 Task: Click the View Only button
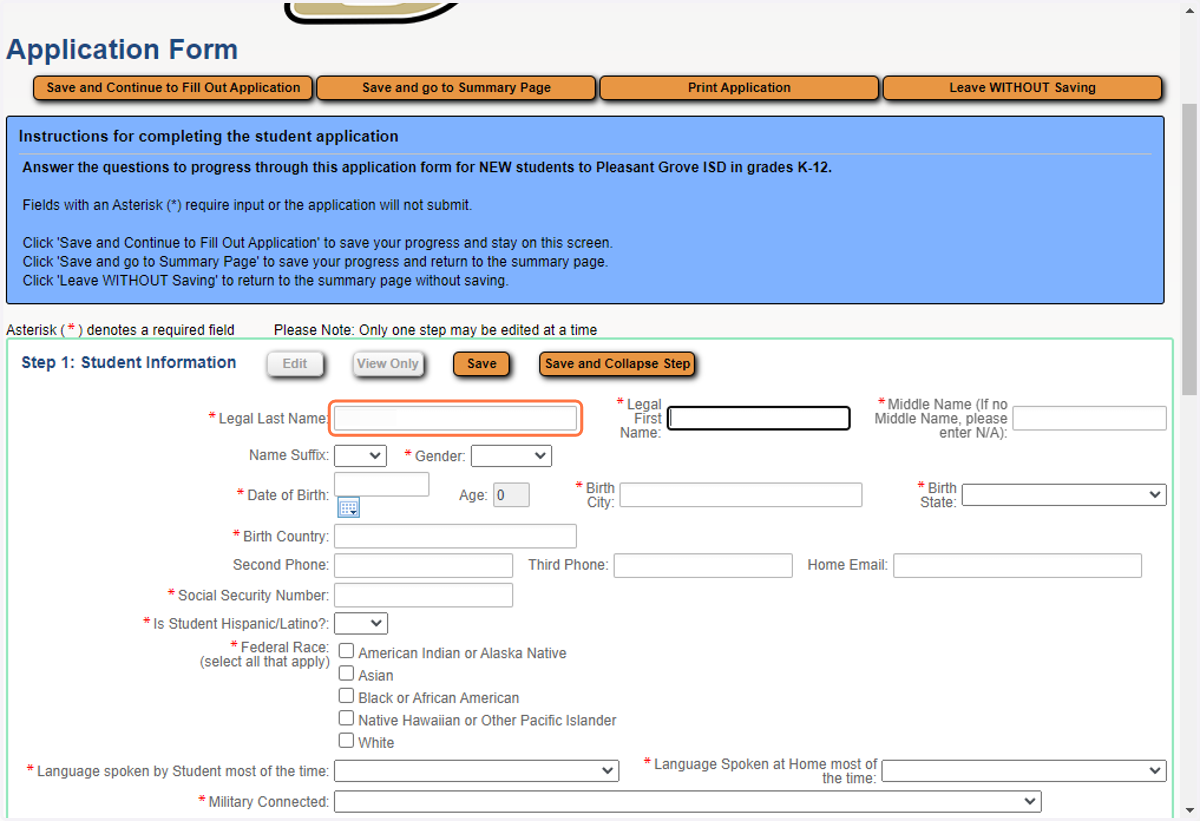coord(388,364)
